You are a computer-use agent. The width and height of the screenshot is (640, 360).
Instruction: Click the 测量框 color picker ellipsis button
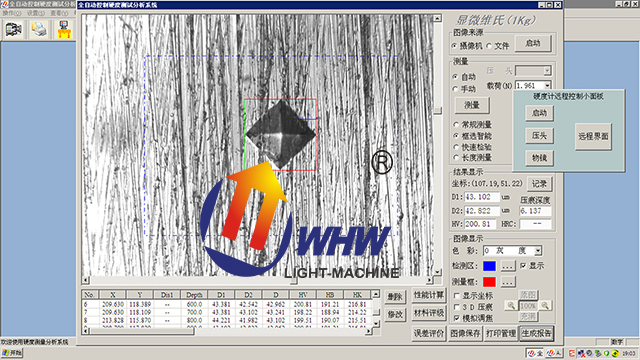tap(508, 282)
